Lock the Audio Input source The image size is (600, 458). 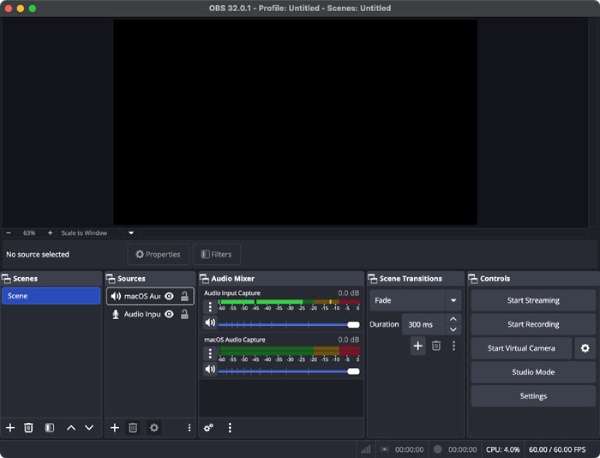184,314
